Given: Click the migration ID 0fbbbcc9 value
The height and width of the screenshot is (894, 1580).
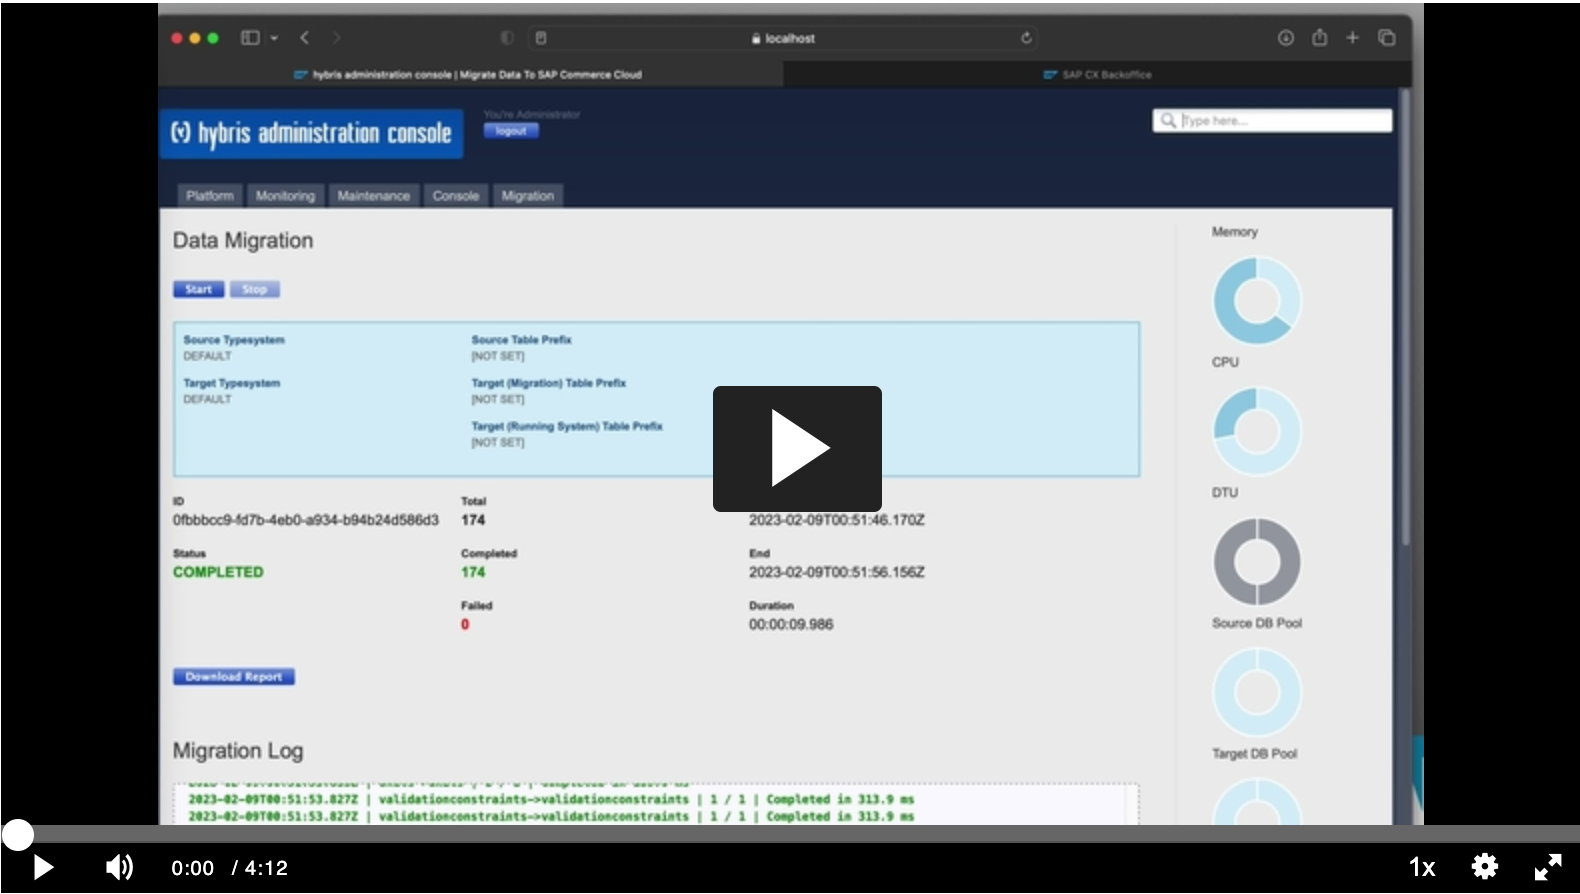Looking at the screenshot, I should click(x=306, y=520).
